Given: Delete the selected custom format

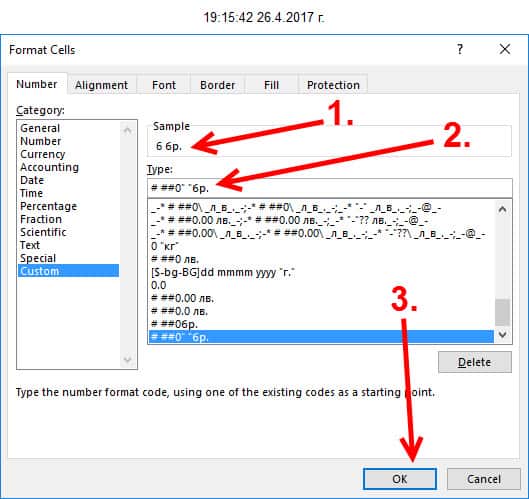Looking at the screenshot, I should pyautogui.click(x=475, y=362).
